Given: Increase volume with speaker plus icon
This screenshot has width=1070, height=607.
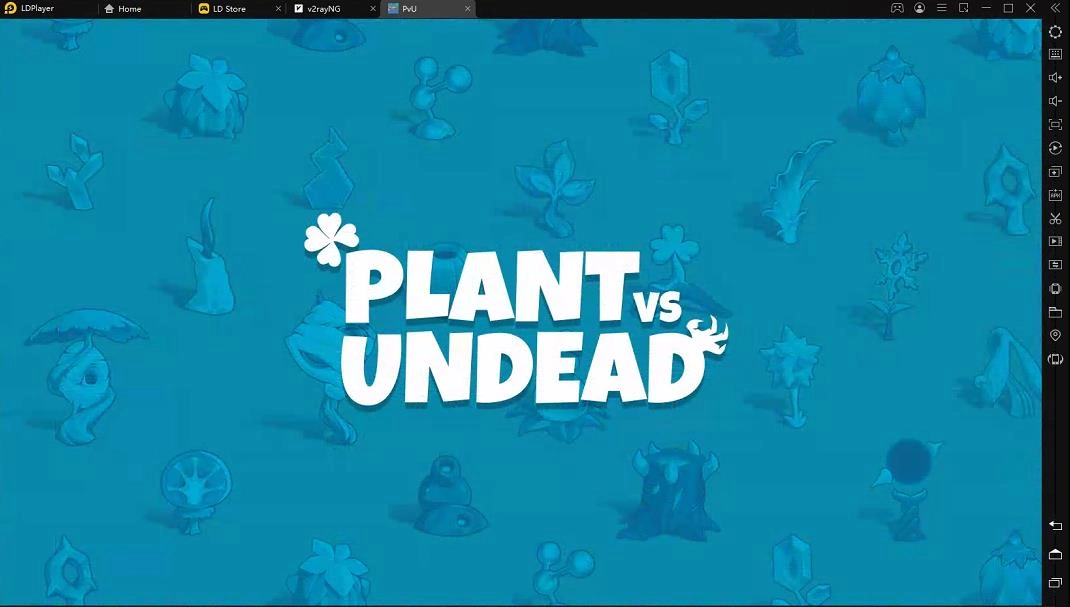Looking at the screenshot, I should pyautogui.click(x=1055, y=78).
